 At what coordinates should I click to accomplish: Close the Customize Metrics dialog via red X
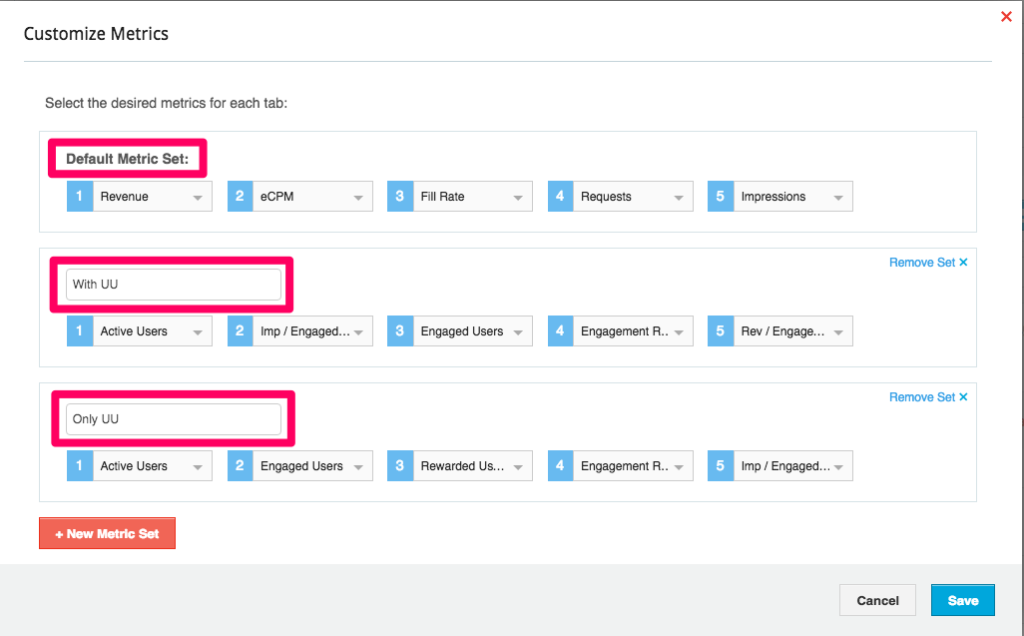(1006, 17)
